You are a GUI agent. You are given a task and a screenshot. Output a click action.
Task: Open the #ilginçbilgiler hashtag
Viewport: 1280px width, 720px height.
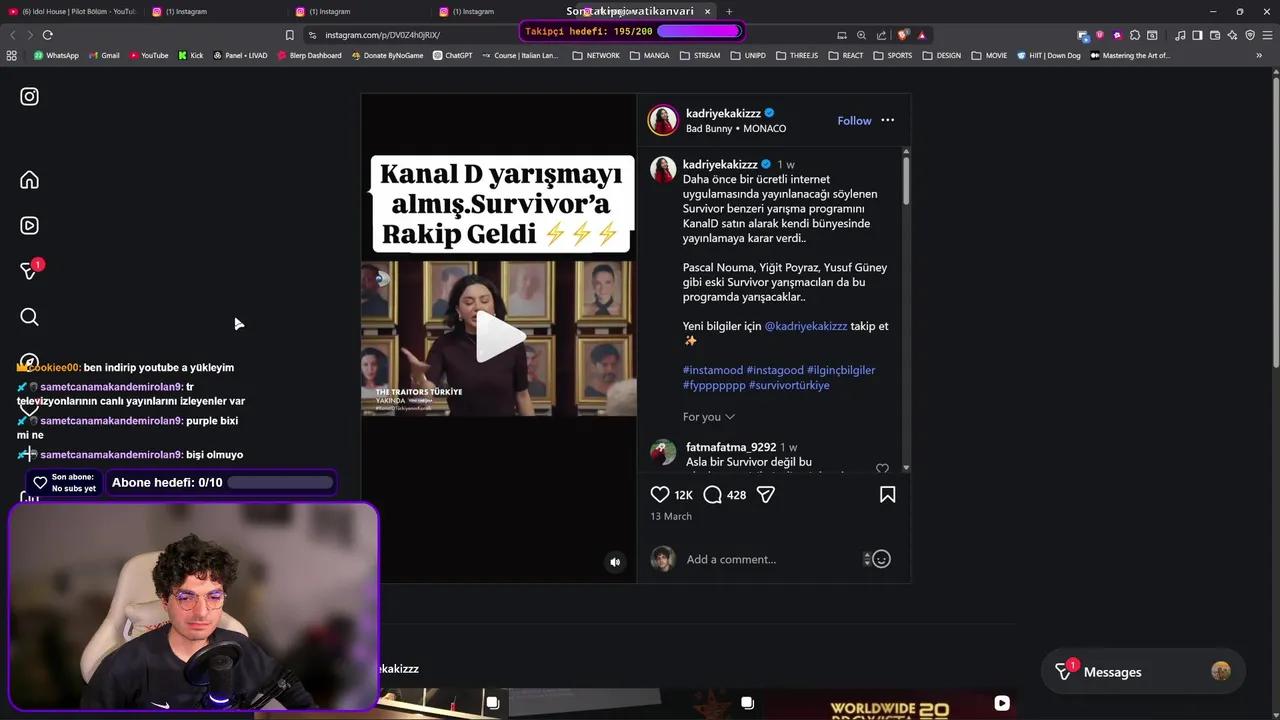841,370
